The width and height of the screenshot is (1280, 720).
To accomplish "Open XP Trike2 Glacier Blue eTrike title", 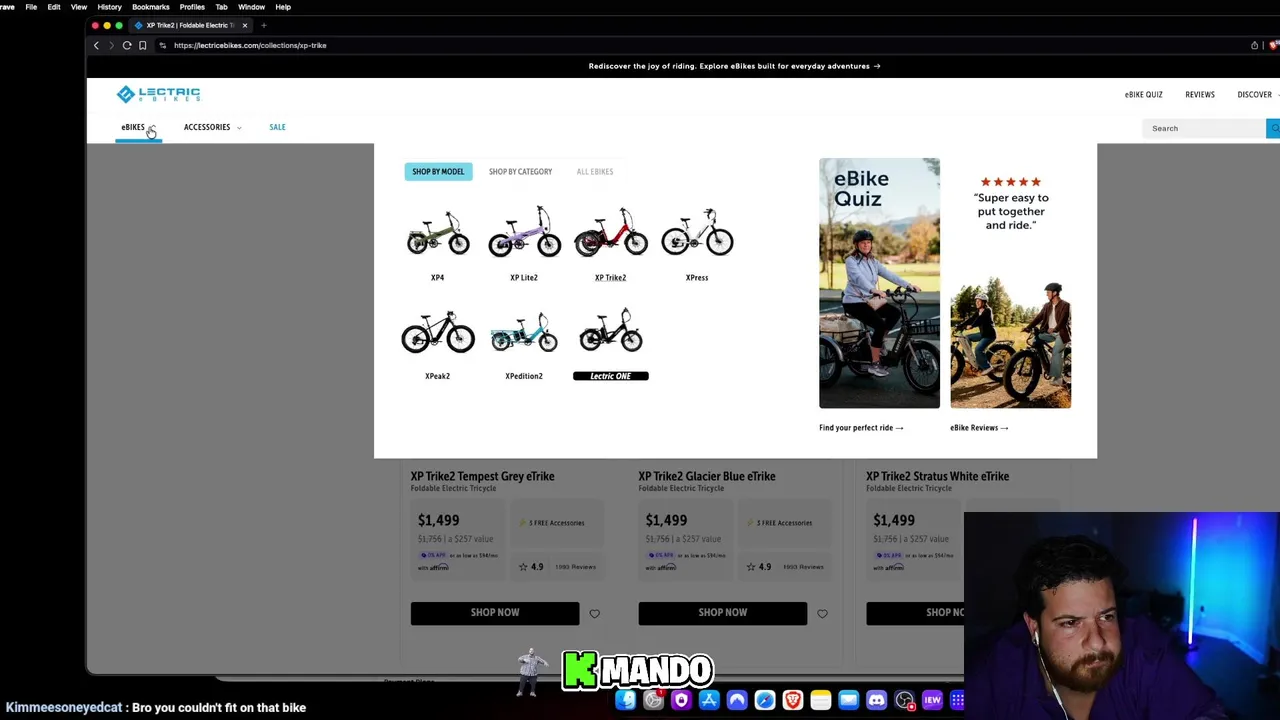I will (x=707, y=476).
